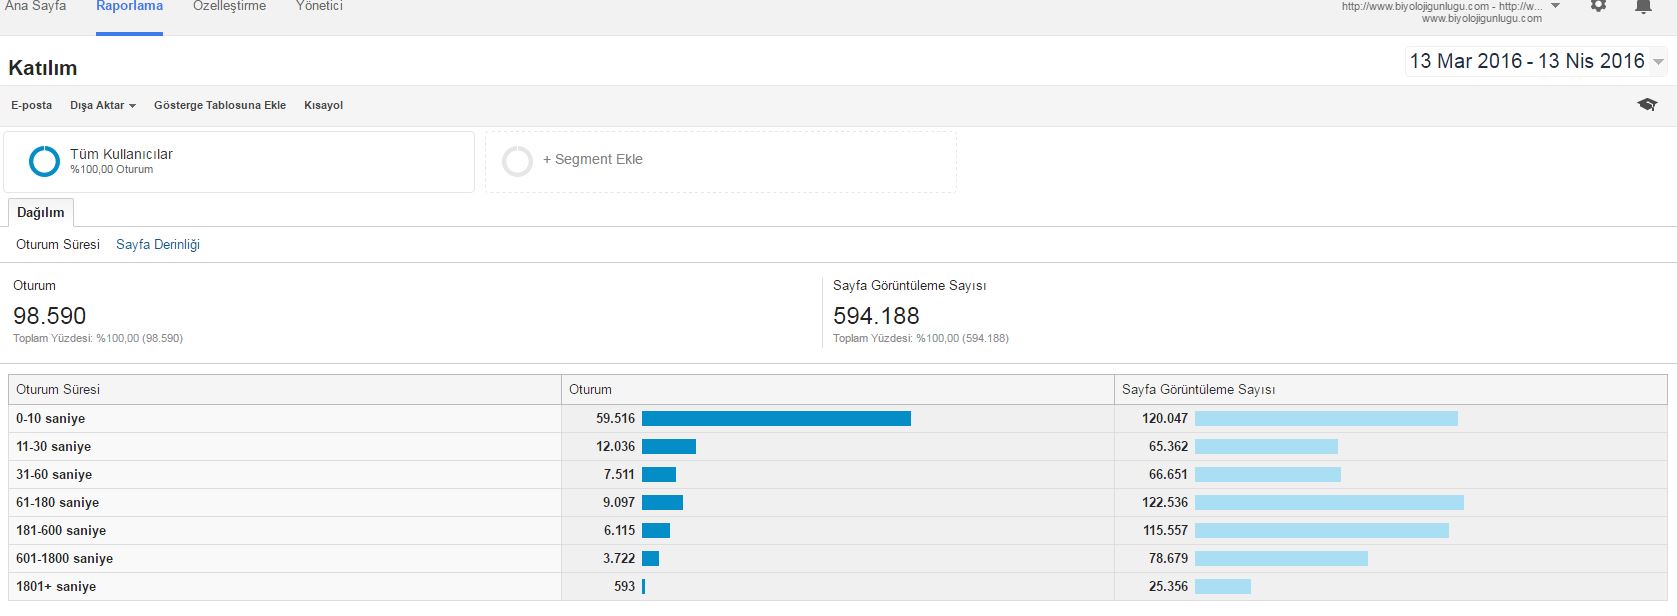
Task: Click the 61-180 saniye row label
Action: click(57, 502)
